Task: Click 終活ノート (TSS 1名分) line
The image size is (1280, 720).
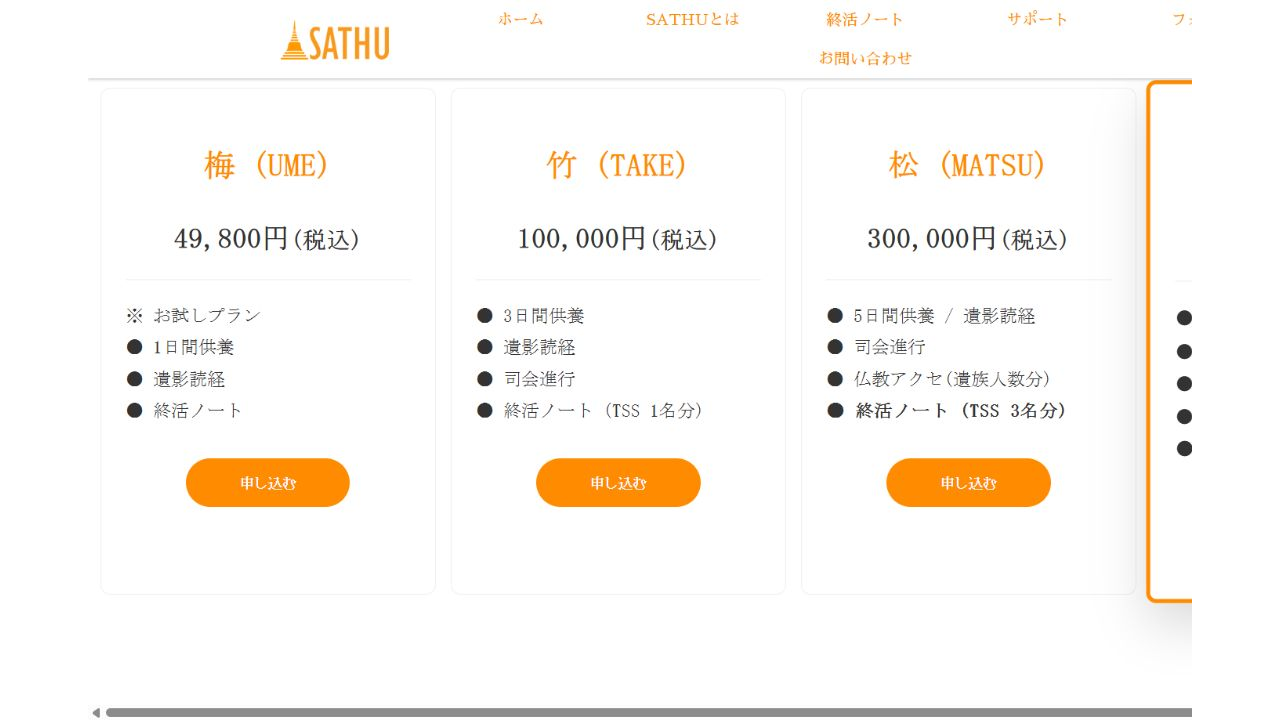Action: 590,410
